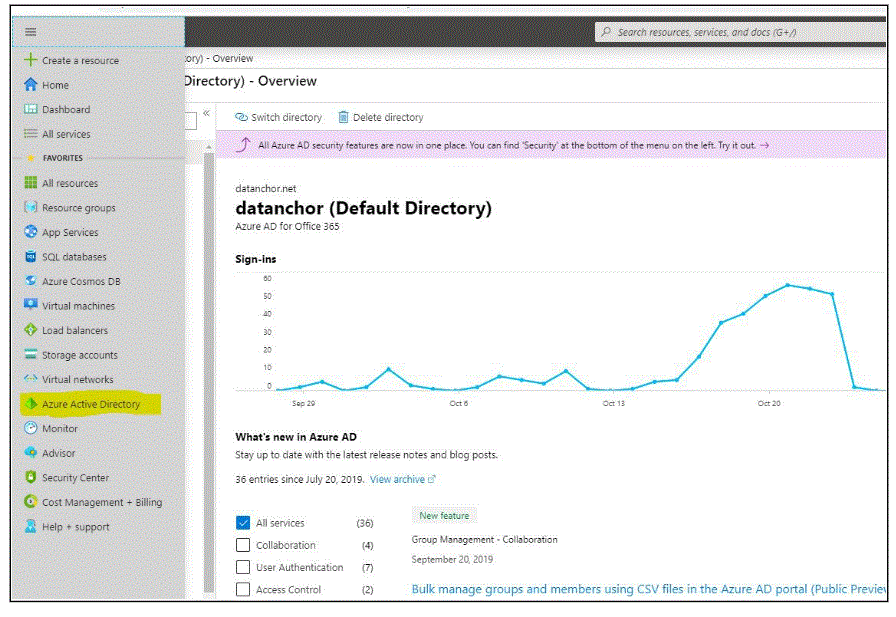Click the Create a resource plus icon

point(30,59)
